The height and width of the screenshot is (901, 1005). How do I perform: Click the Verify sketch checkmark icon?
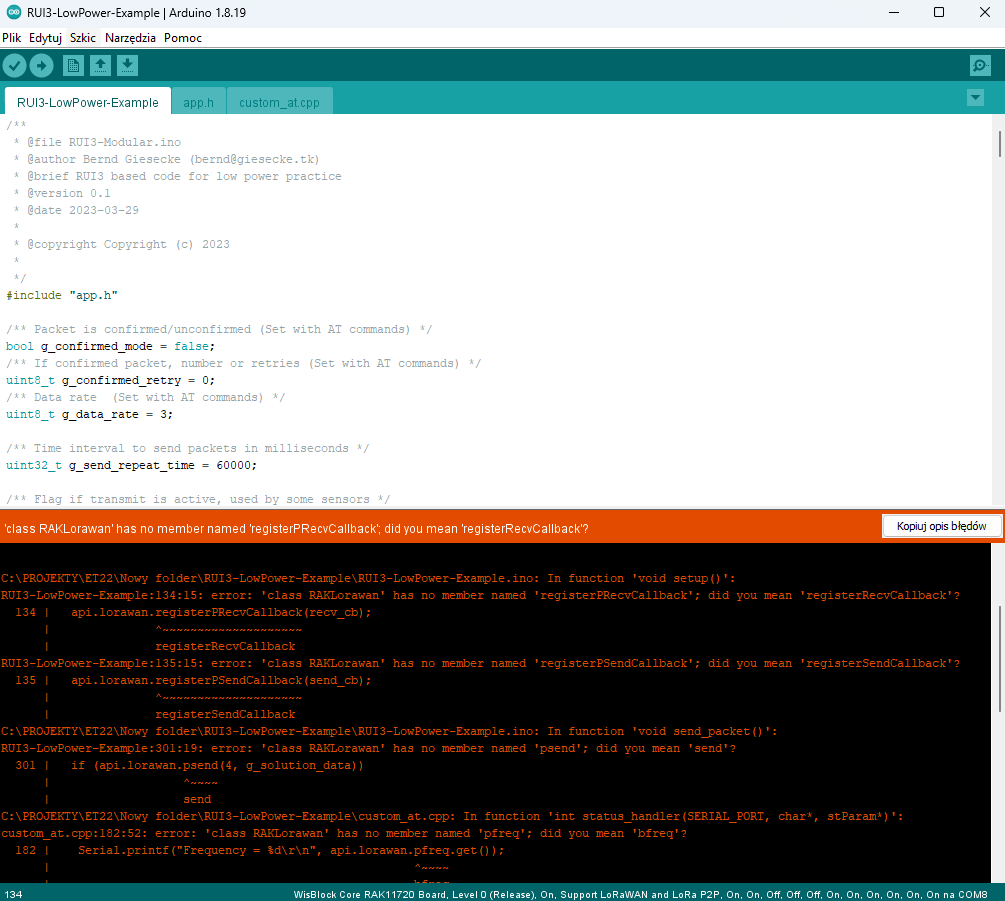click(x=14, y=66)
